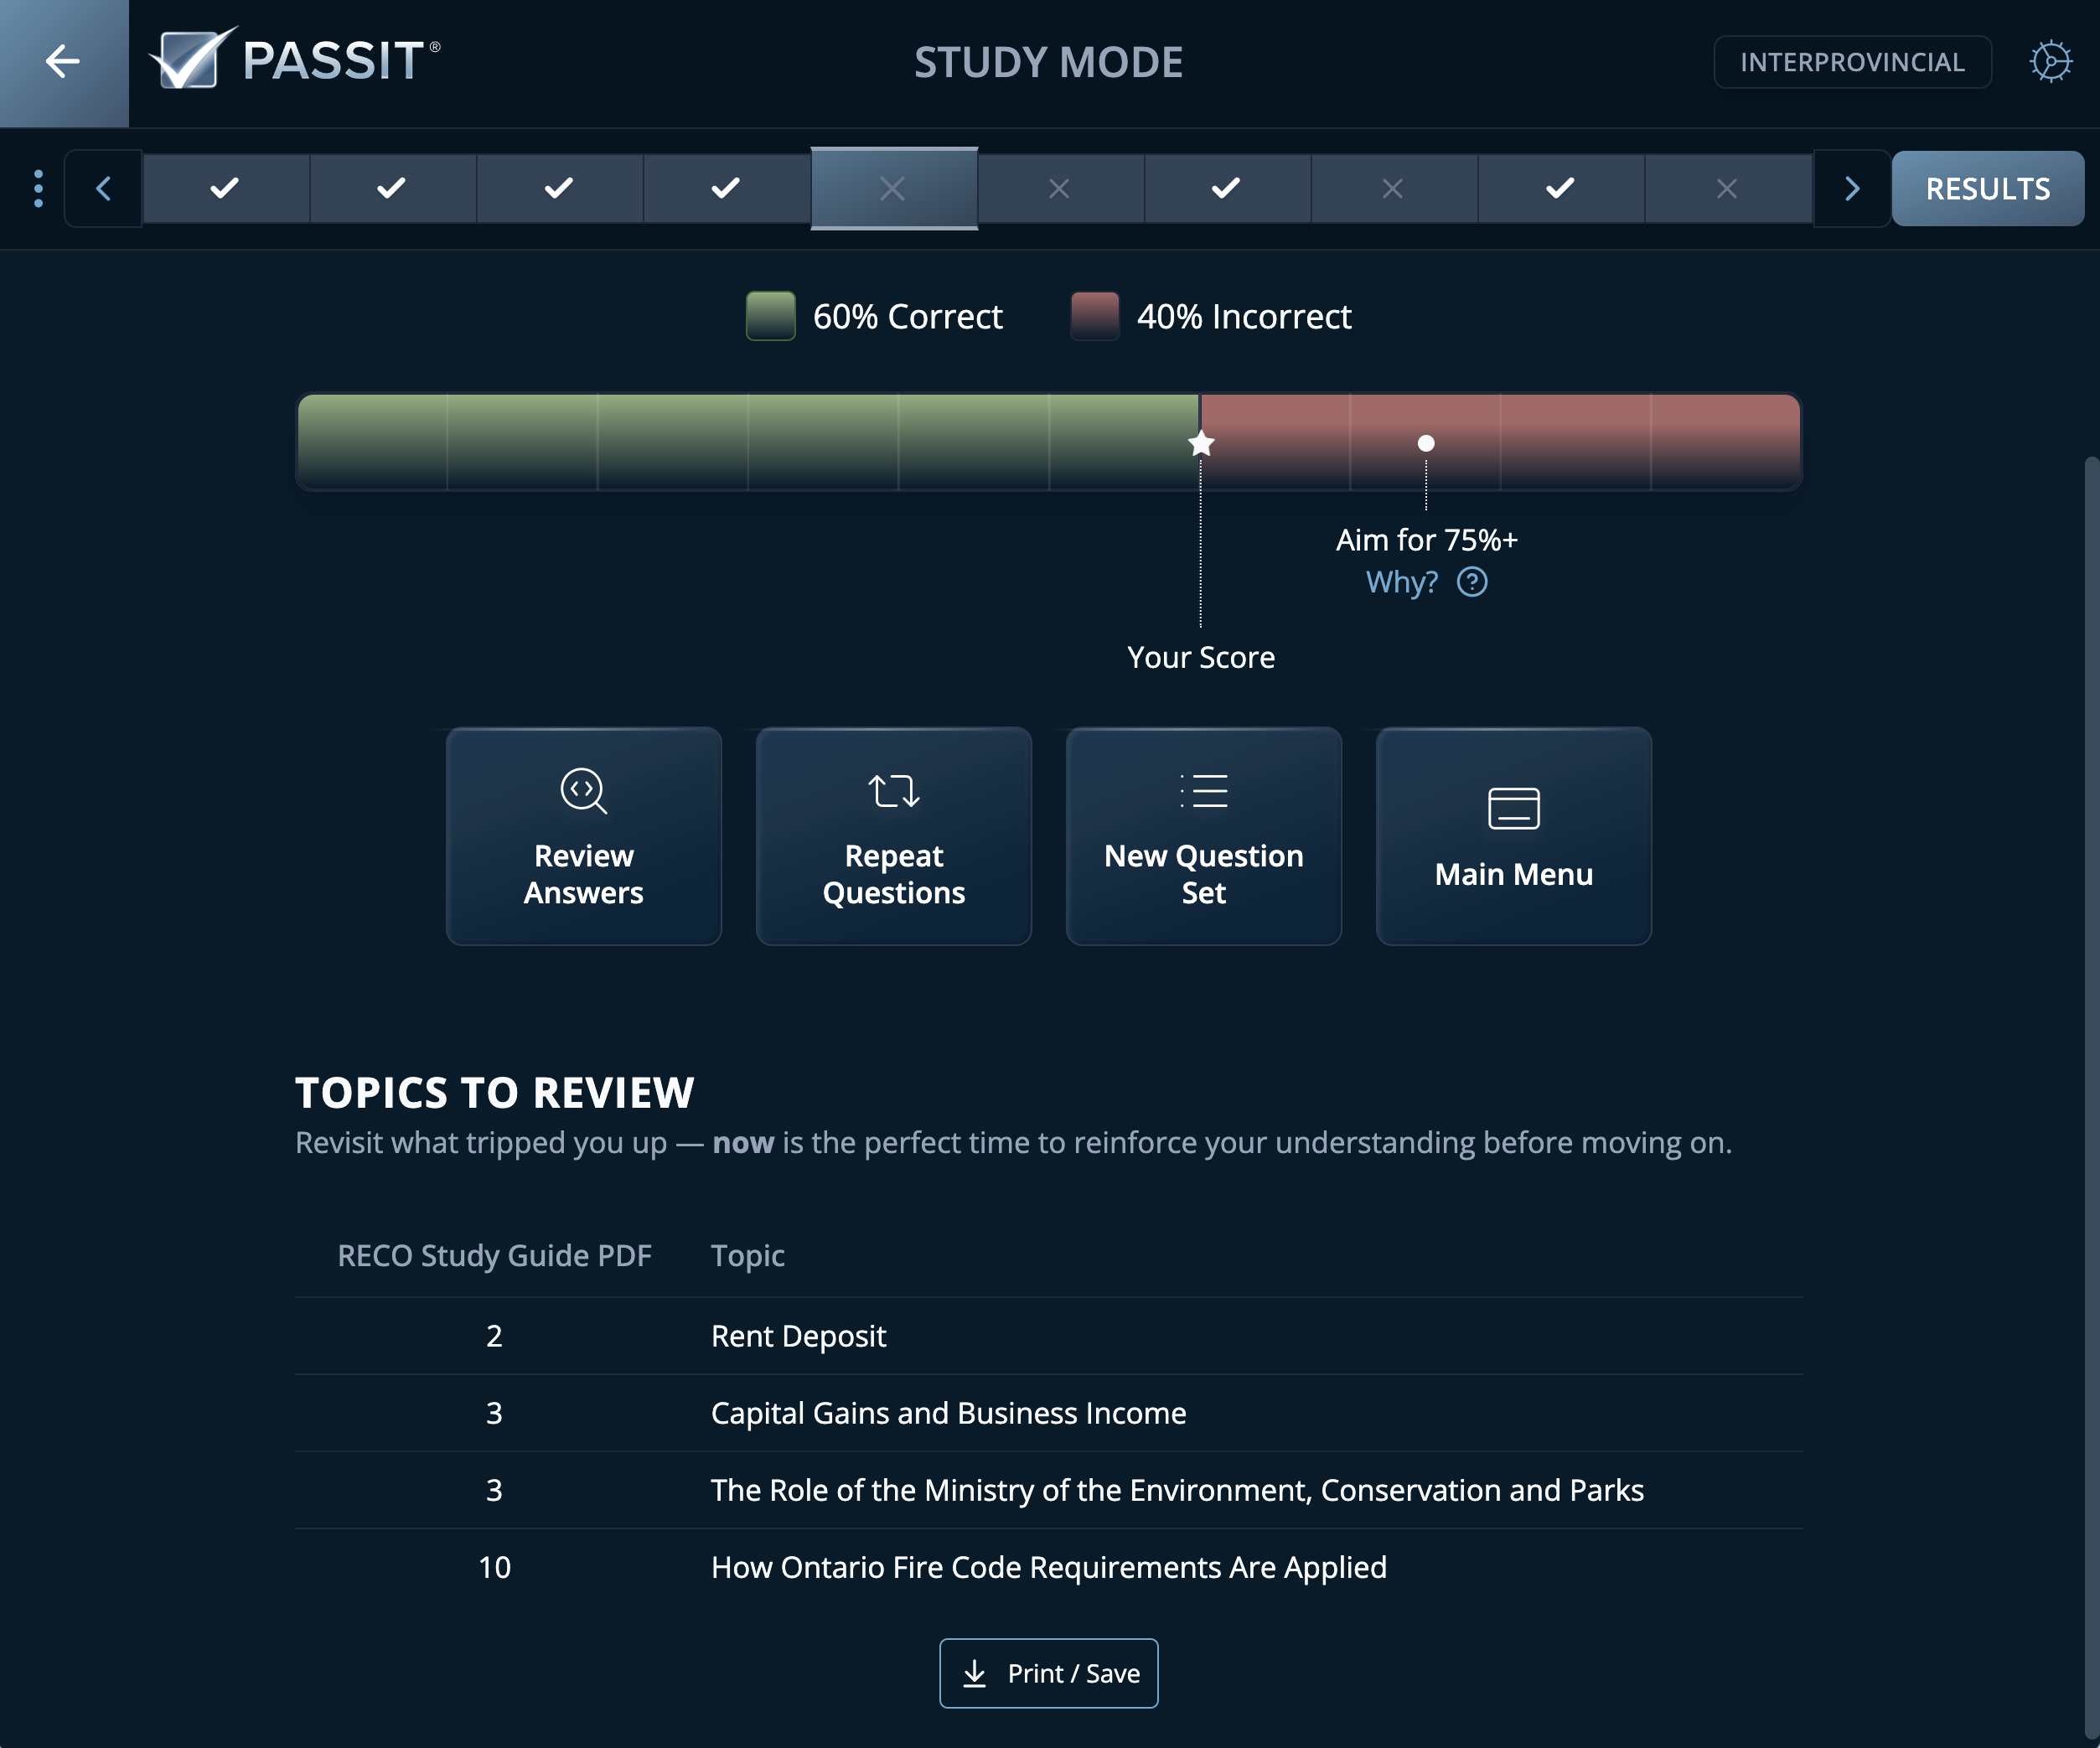Open the Why? link under Aim for 75%+
2100x1748 pixels.
pos(1402,581)
